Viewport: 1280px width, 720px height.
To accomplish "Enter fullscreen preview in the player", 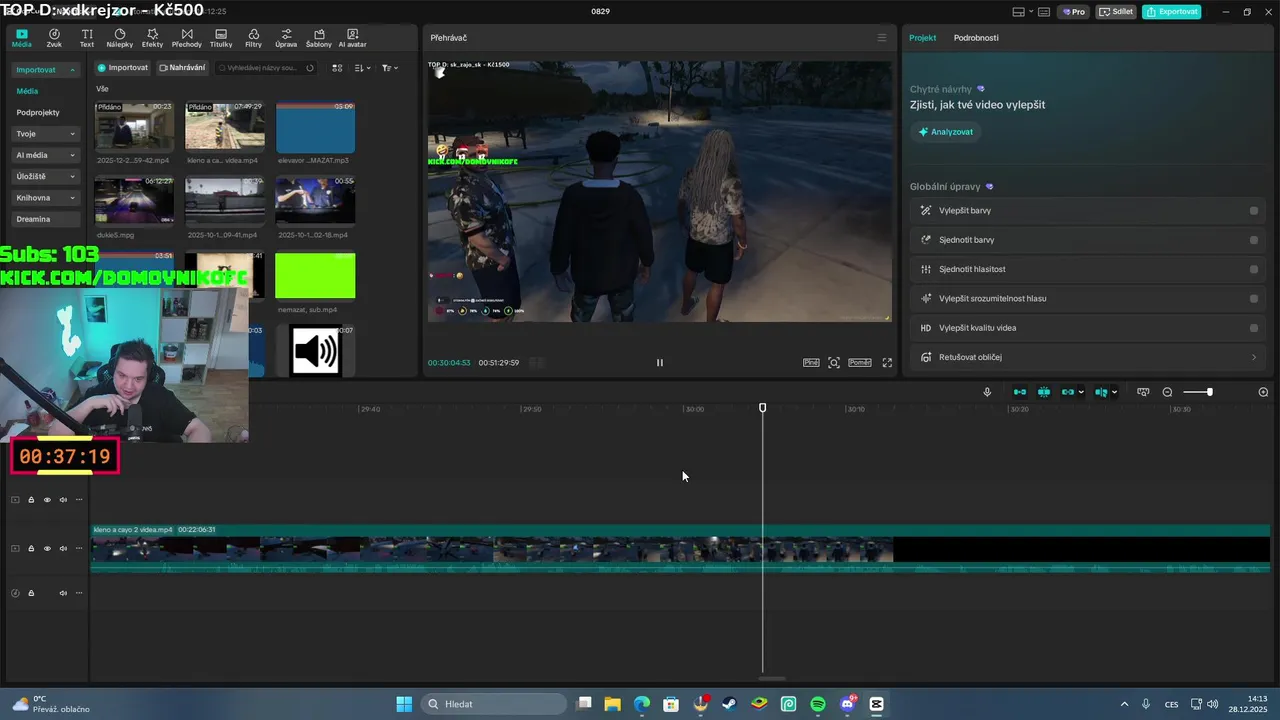I will tap(887, 363).
